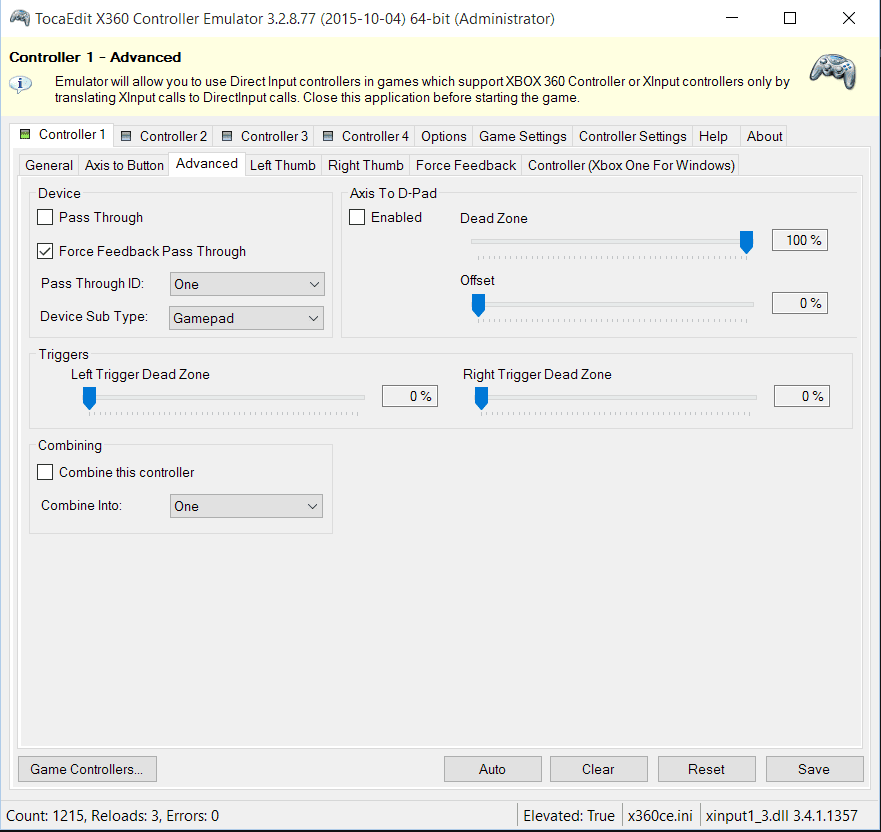881x832 pixels.
Task: Click the status icon on Controller 3 tab
Action: pos(227,136)
